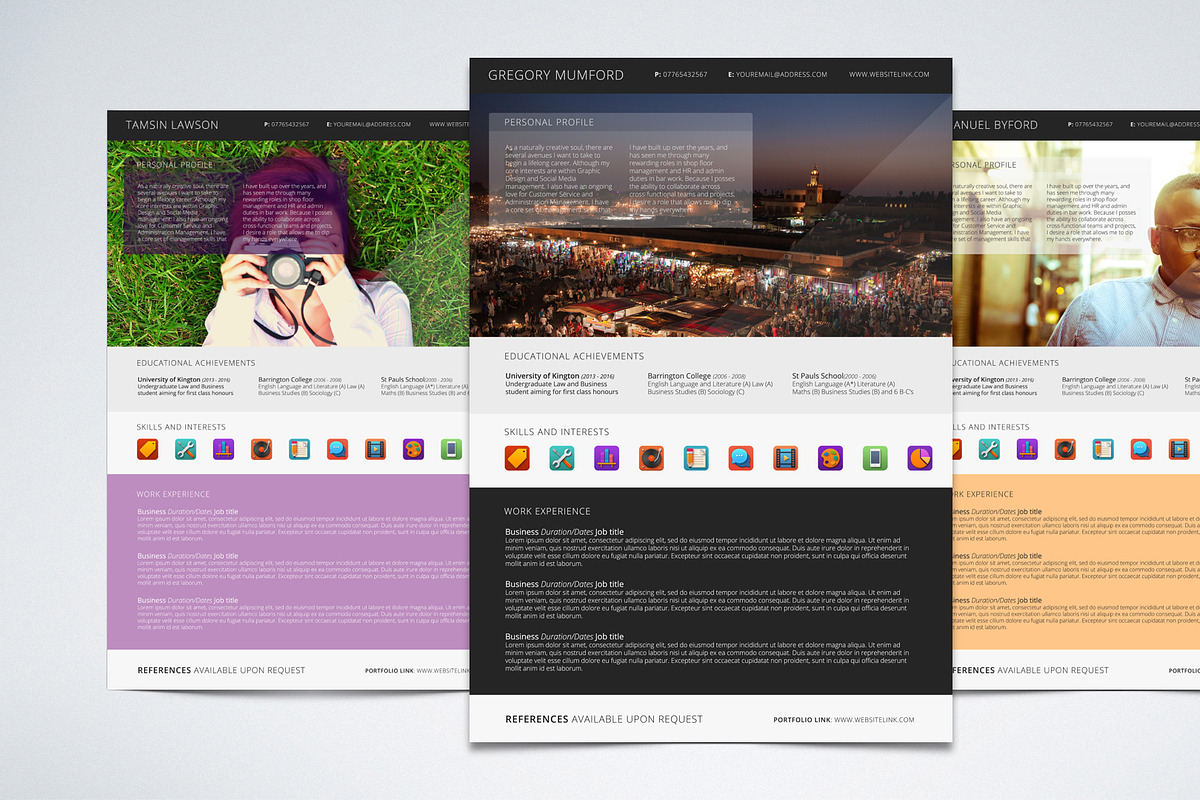
Task: Click the WORK EXPERIENCE heading on Gregory Mumford's resume
Action: (x=548, y=511)
